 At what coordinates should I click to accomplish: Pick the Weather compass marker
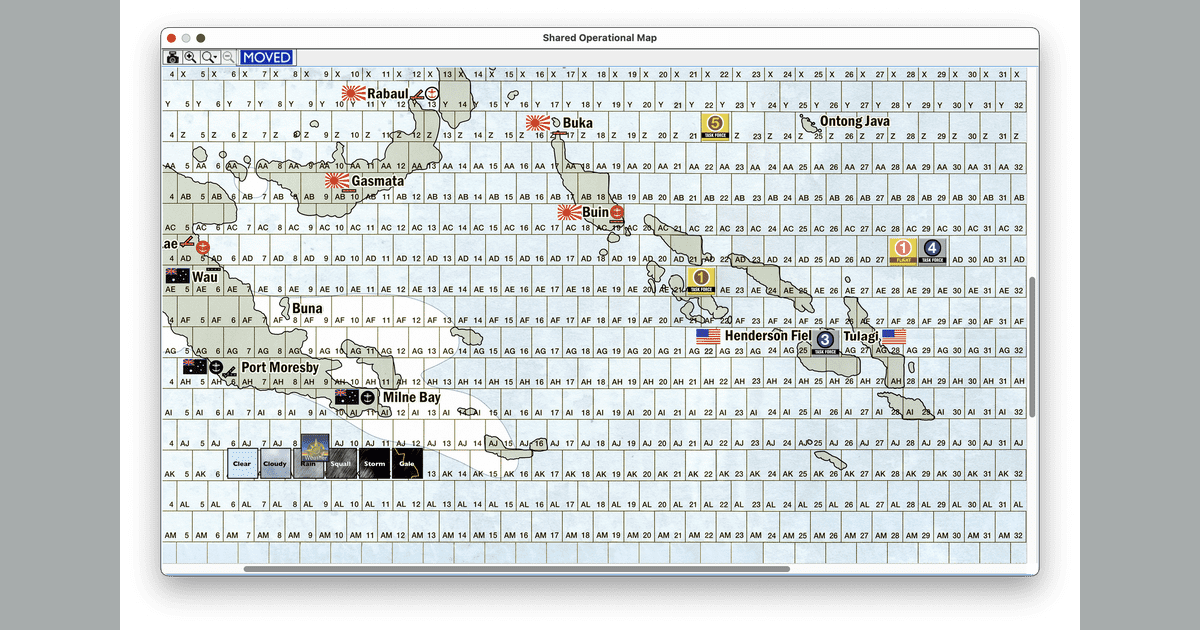point(315,447)
